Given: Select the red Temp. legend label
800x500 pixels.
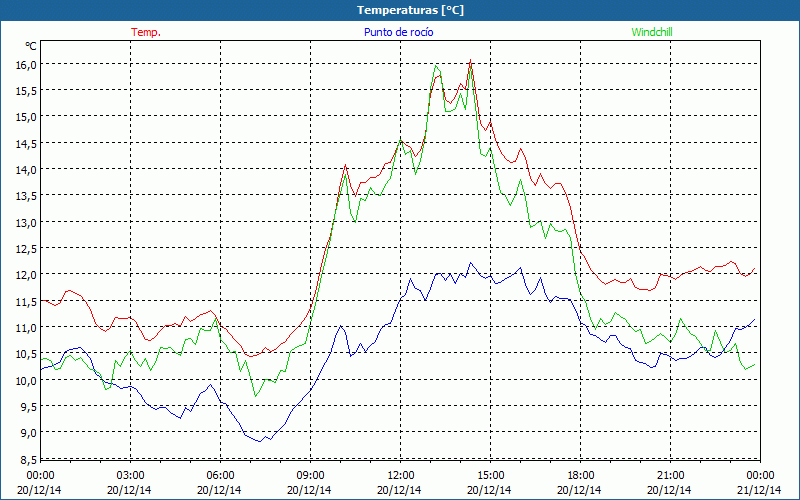Looking at the screenshot, I should point(146,32).
